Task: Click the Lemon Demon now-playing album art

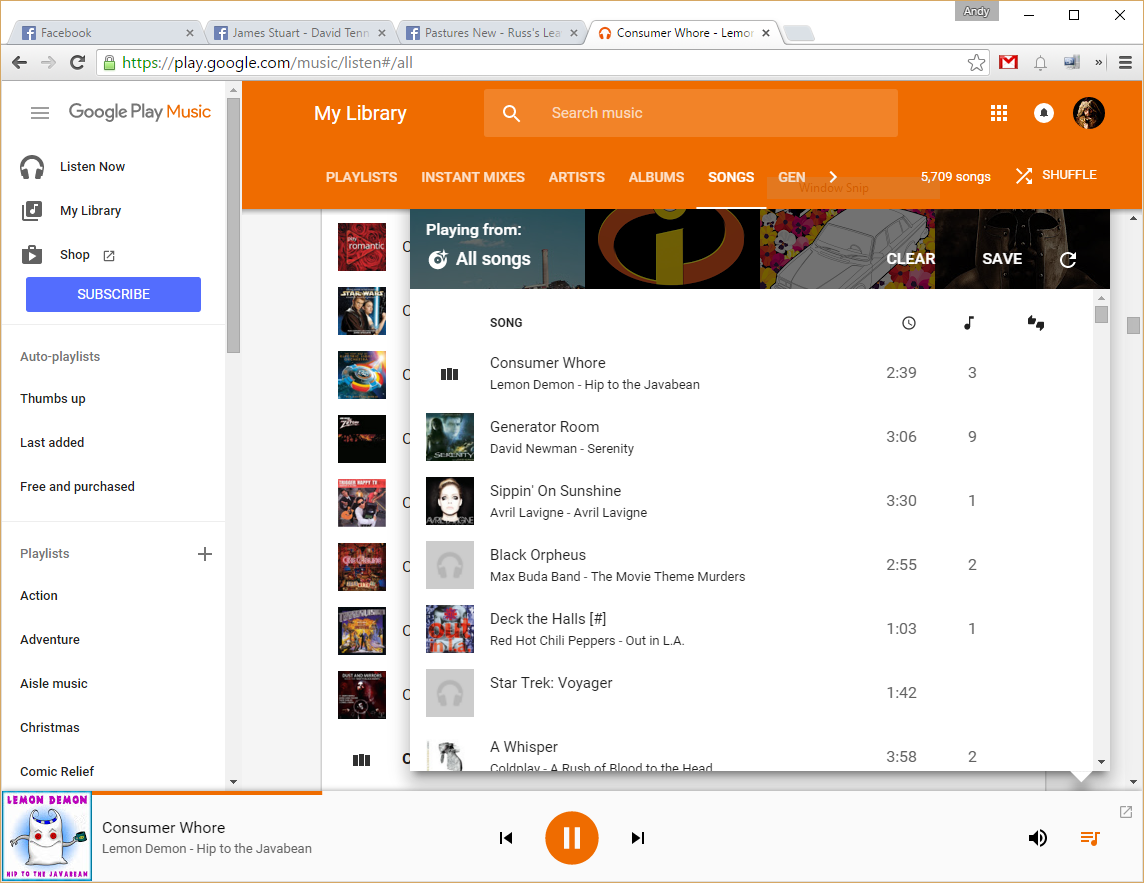Action: tap(47, 836)
